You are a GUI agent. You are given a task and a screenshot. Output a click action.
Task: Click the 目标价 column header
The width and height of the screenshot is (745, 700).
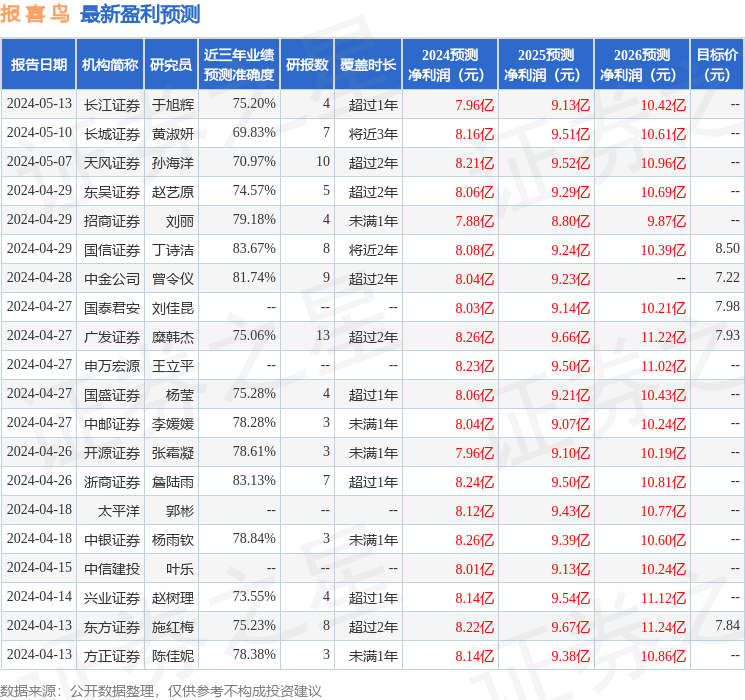(717, 64)
